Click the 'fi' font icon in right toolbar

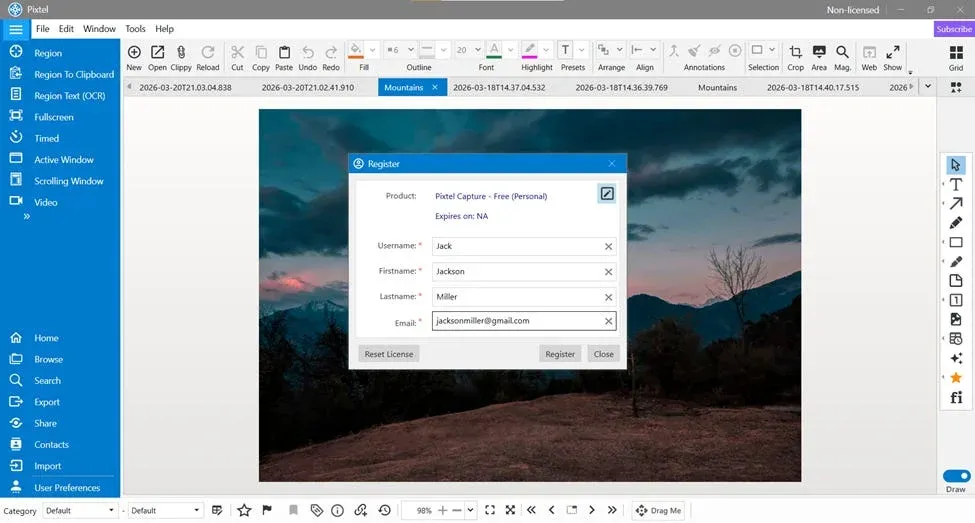click(x=956, y=397)
